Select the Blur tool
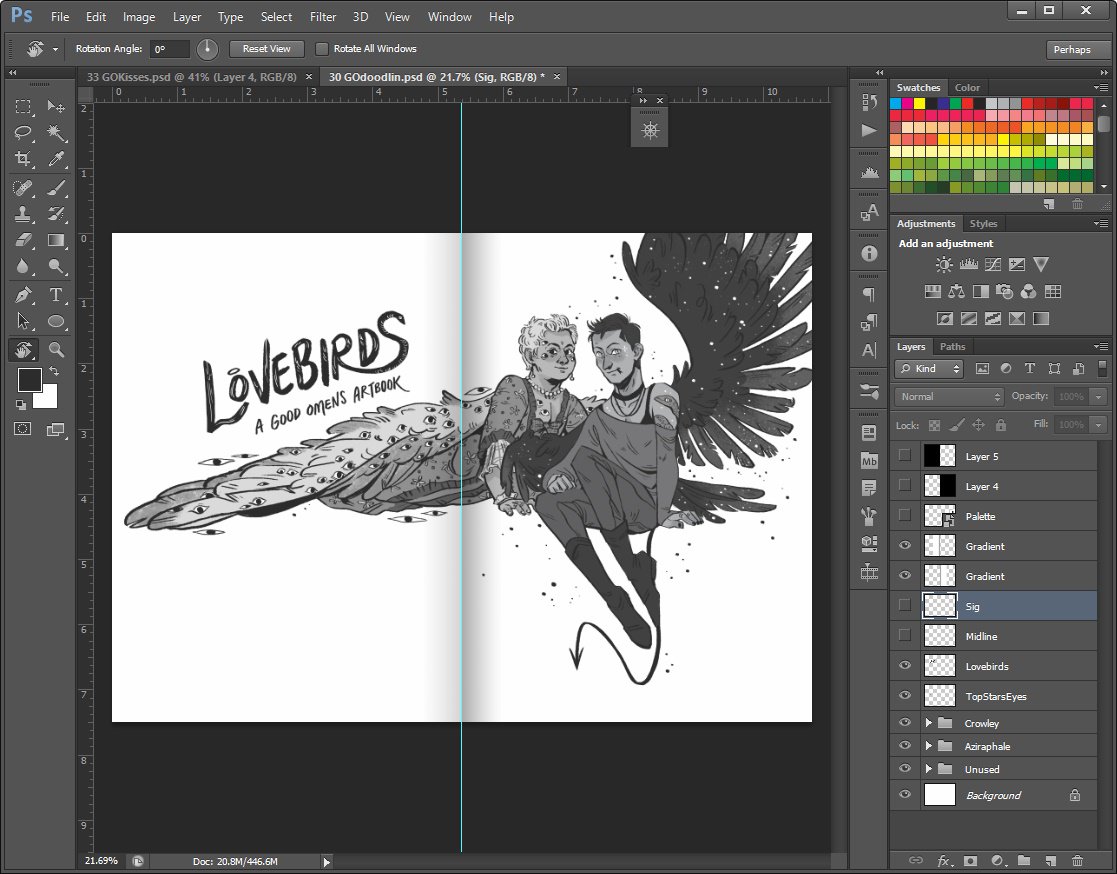The image size is (1117, 874). (23, 266)
